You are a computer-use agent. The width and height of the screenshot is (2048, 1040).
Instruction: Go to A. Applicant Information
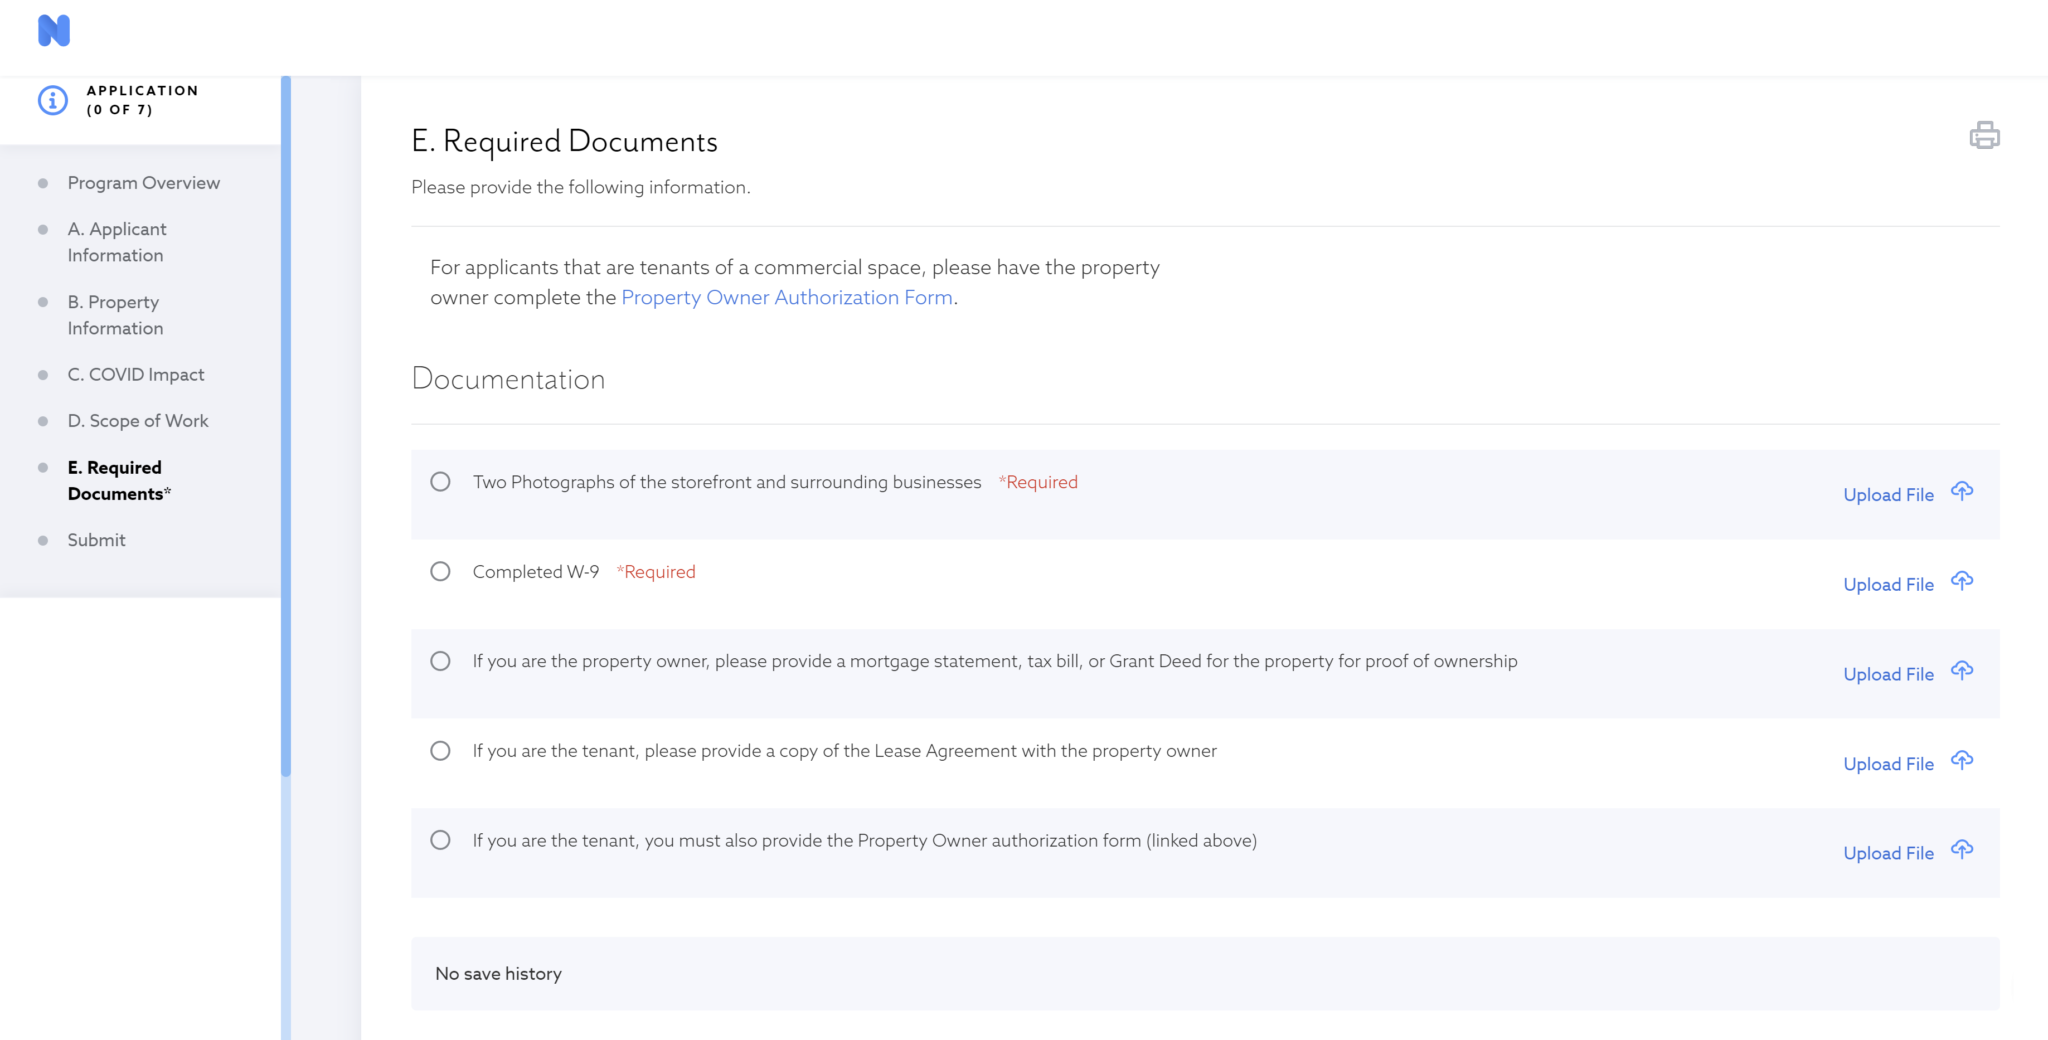[117, 242]
